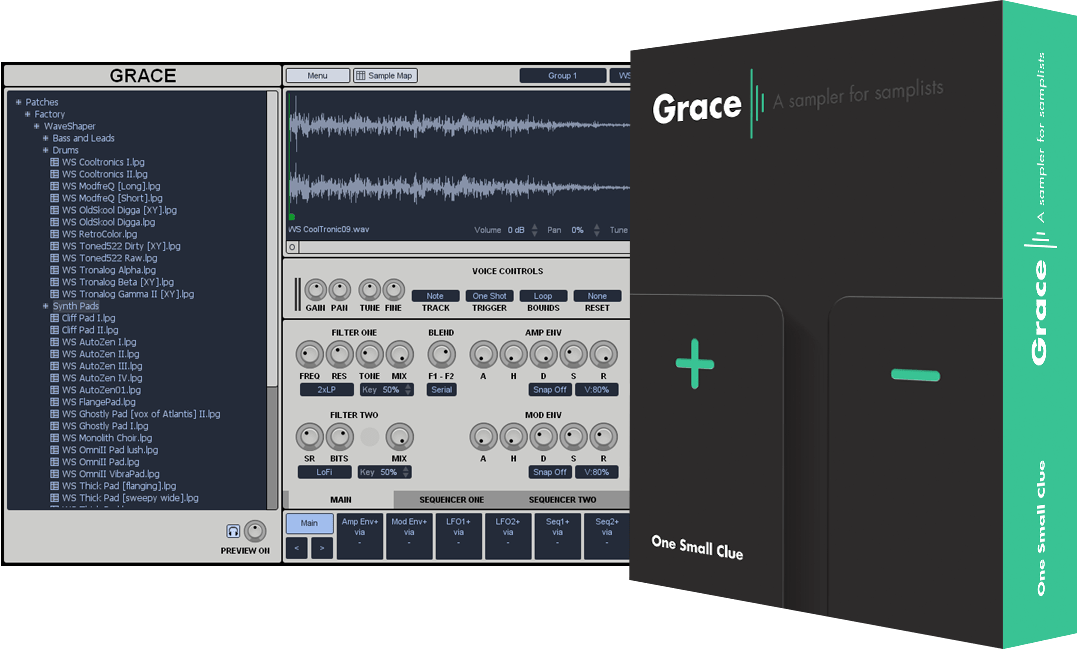1077x653 pixels.
Task: Click Mod Env attack knob
Action: pos(483,437)
